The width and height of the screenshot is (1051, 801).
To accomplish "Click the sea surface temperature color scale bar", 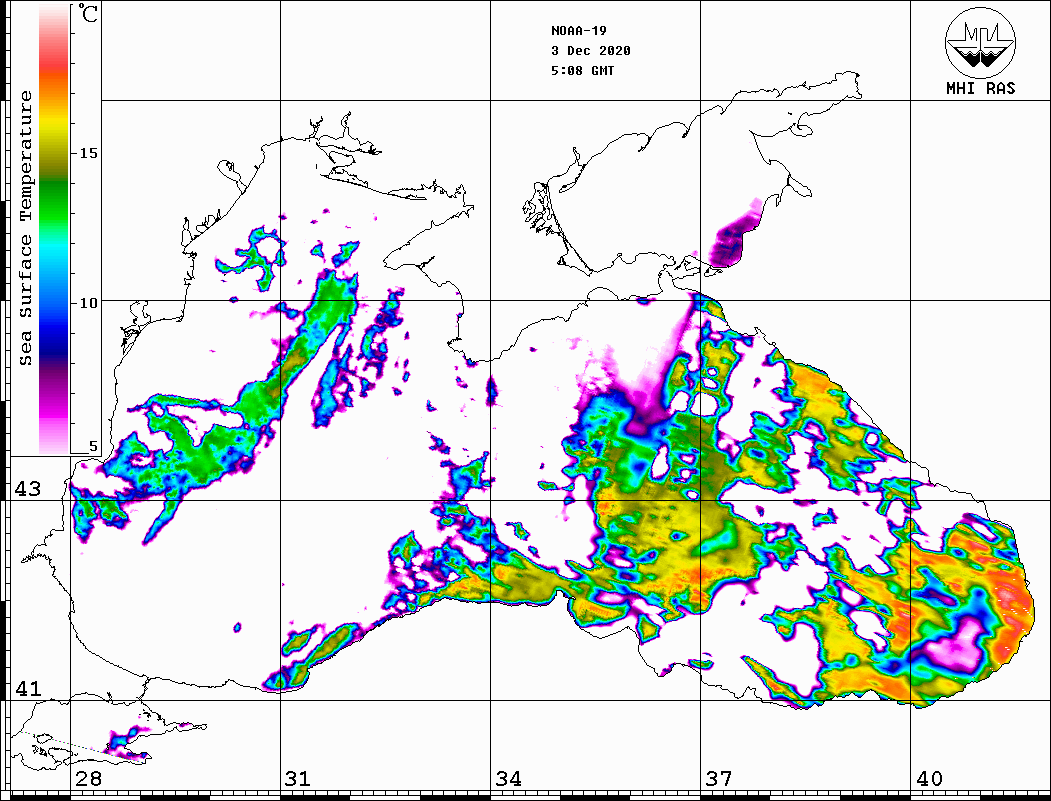I will pyautogui.click(x=54, y=229).
